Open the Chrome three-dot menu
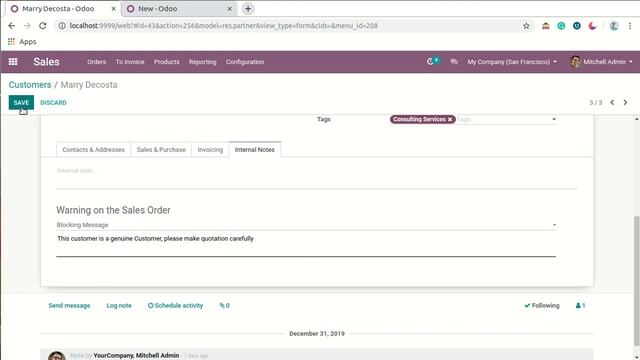Image resolution: width=640 pixels, height=360 pixels. pyautogui.click(x=630, y=26)
